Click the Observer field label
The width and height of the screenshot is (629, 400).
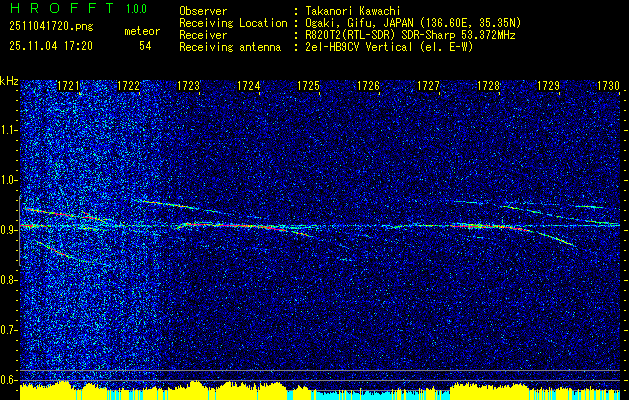click(x=203, y=12)
